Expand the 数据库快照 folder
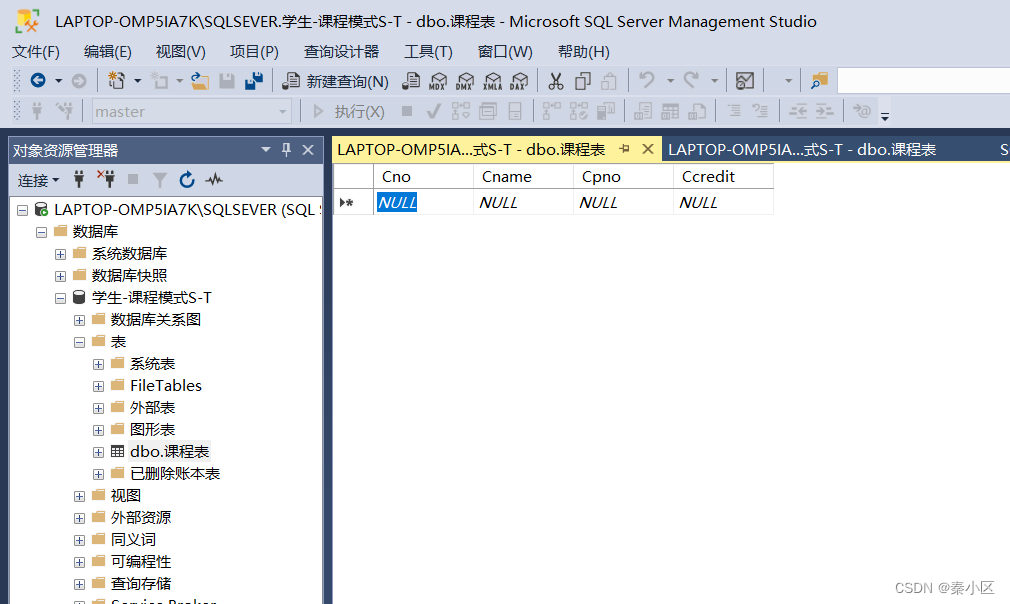The height and width of the screenshot is (604, 1010). click(x=61, y=276)
